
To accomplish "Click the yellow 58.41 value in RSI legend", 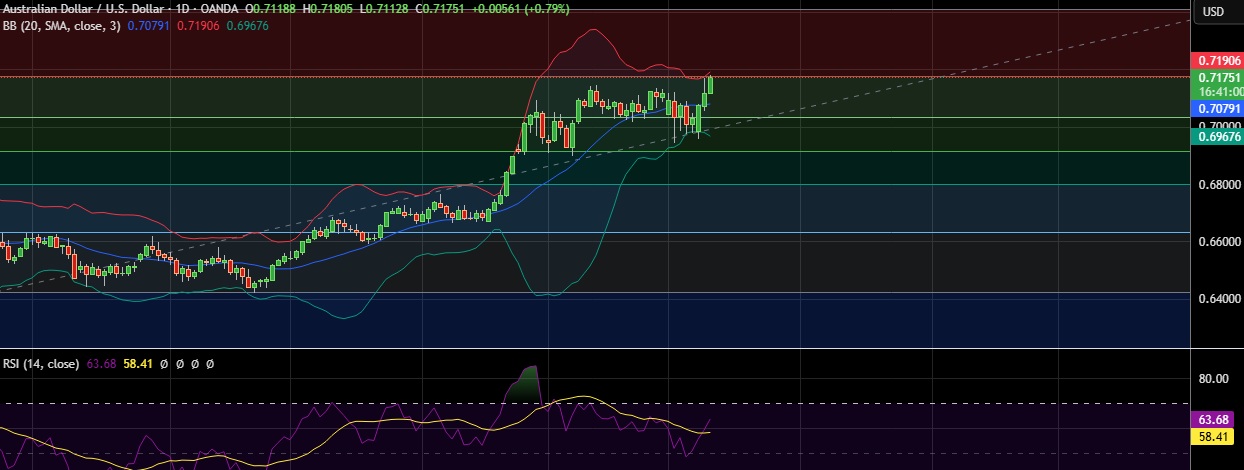I will point(137,364).
